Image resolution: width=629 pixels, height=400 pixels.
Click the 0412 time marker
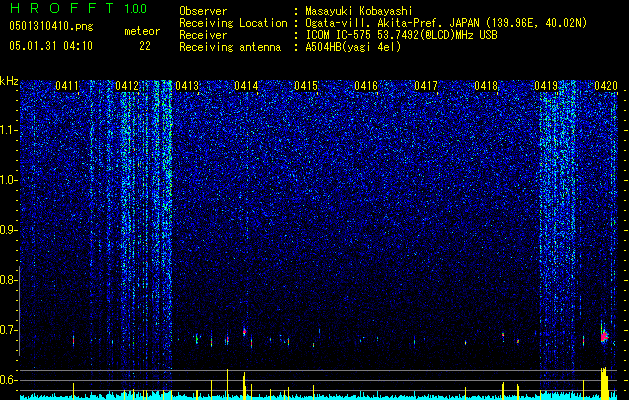[x=127, y=86]
